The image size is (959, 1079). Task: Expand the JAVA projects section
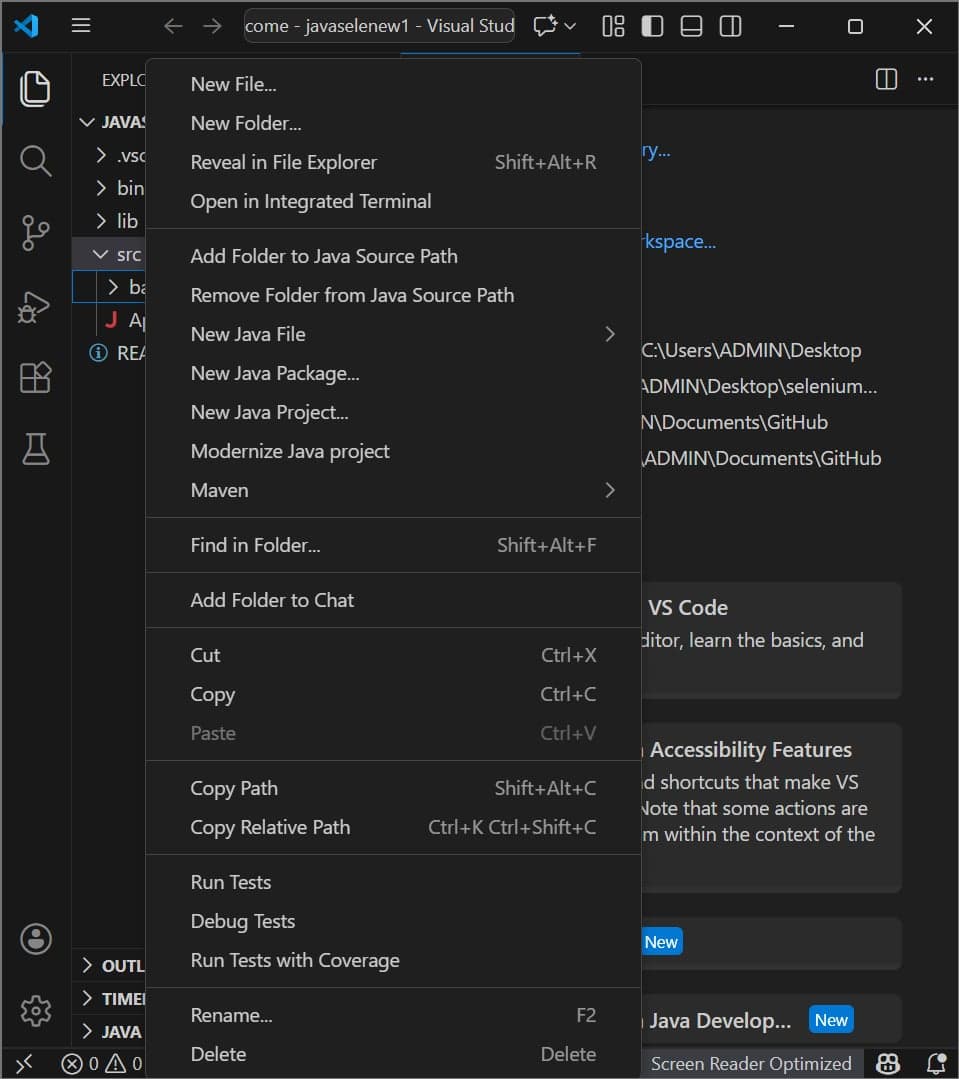point(109,1032)
